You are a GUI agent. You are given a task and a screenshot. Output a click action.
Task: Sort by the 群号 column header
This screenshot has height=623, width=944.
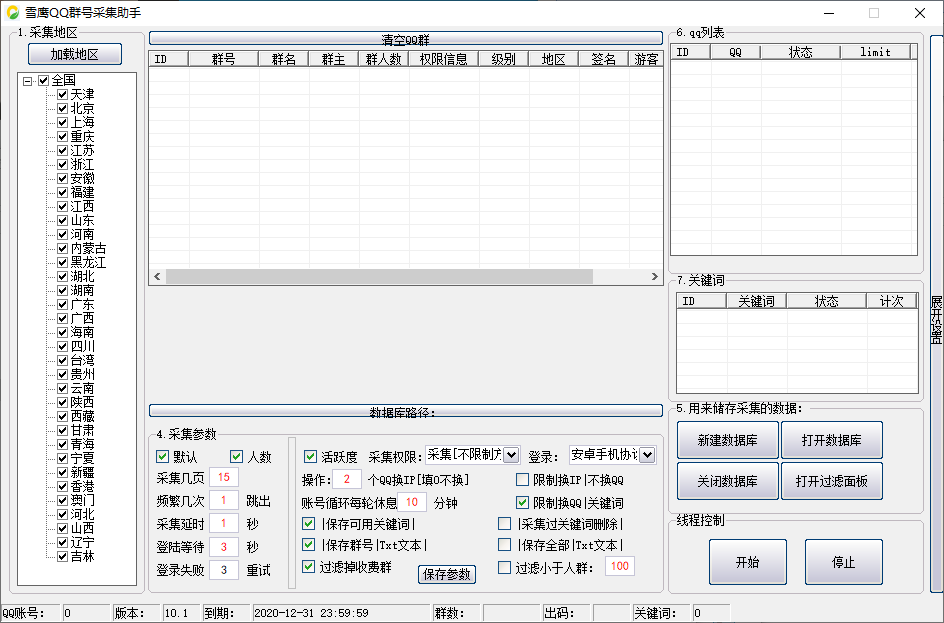(223, 59)
